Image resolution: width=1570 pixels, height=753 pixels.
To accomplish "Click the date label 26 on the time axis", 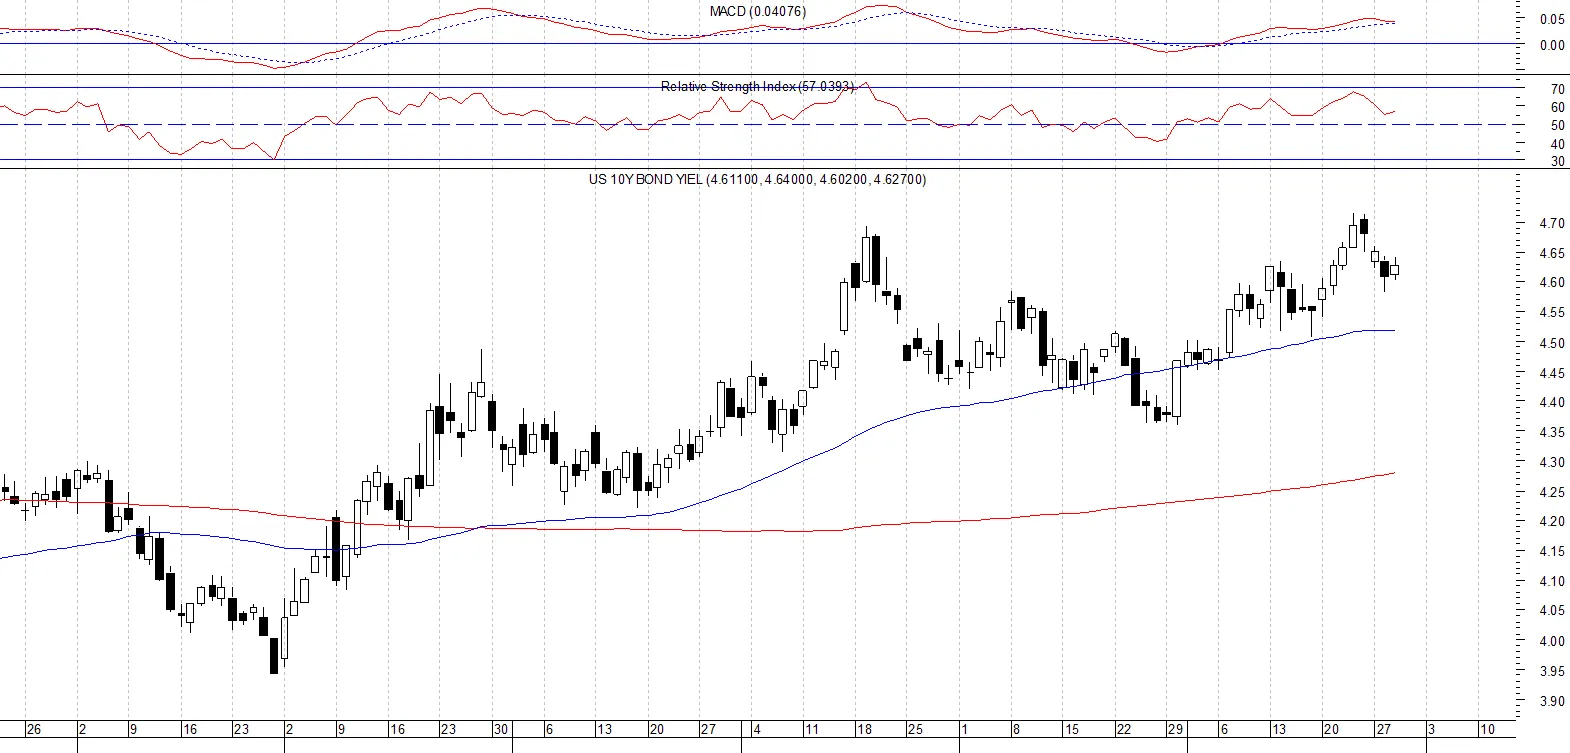I will tap(34, 730).
